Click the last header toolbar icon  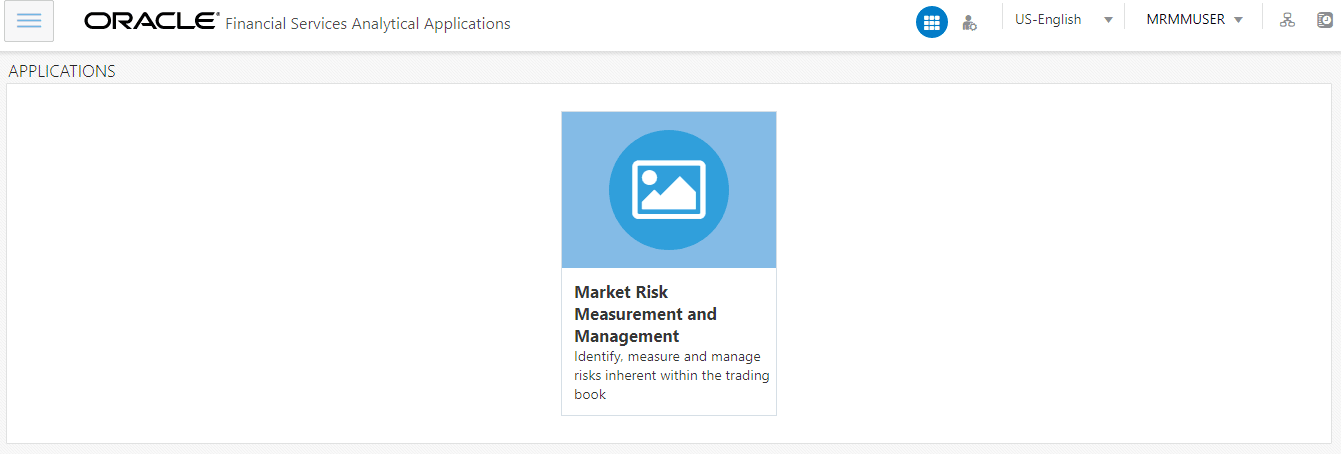1325,20
